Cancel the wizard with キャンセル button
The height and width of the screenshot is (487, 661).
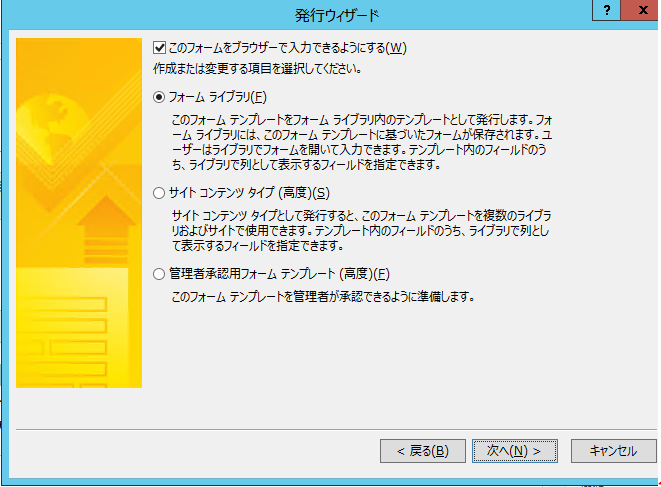tap(613, 451)
